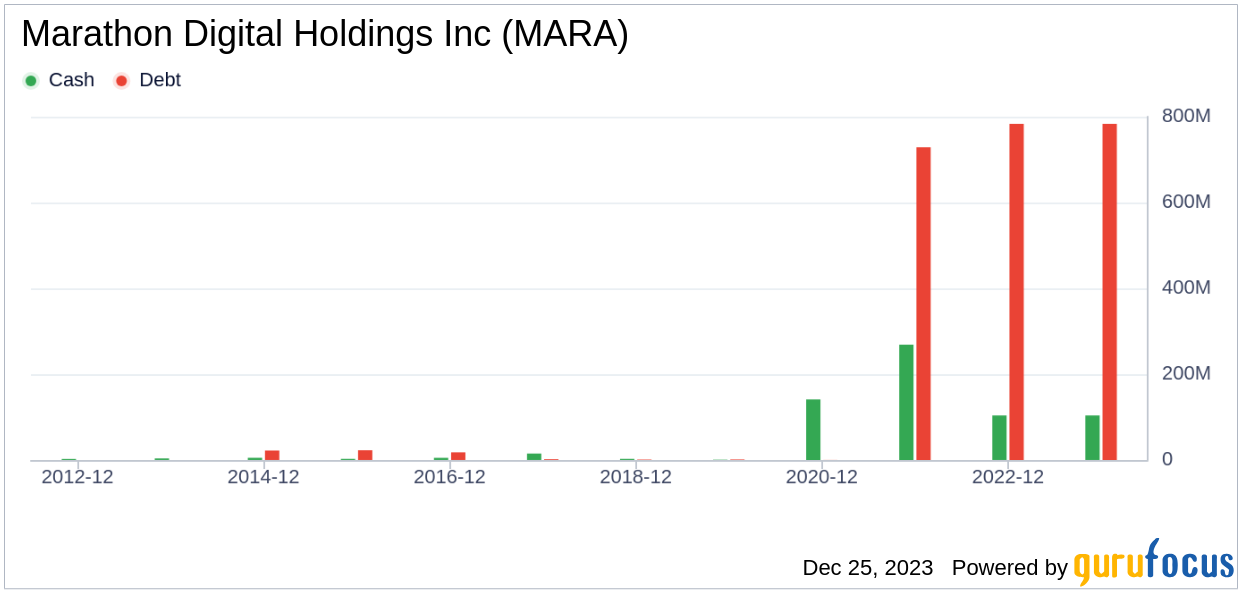Click the date text Dec 25, 2023
1242x593 pixels.
click(x=868, y=568)
